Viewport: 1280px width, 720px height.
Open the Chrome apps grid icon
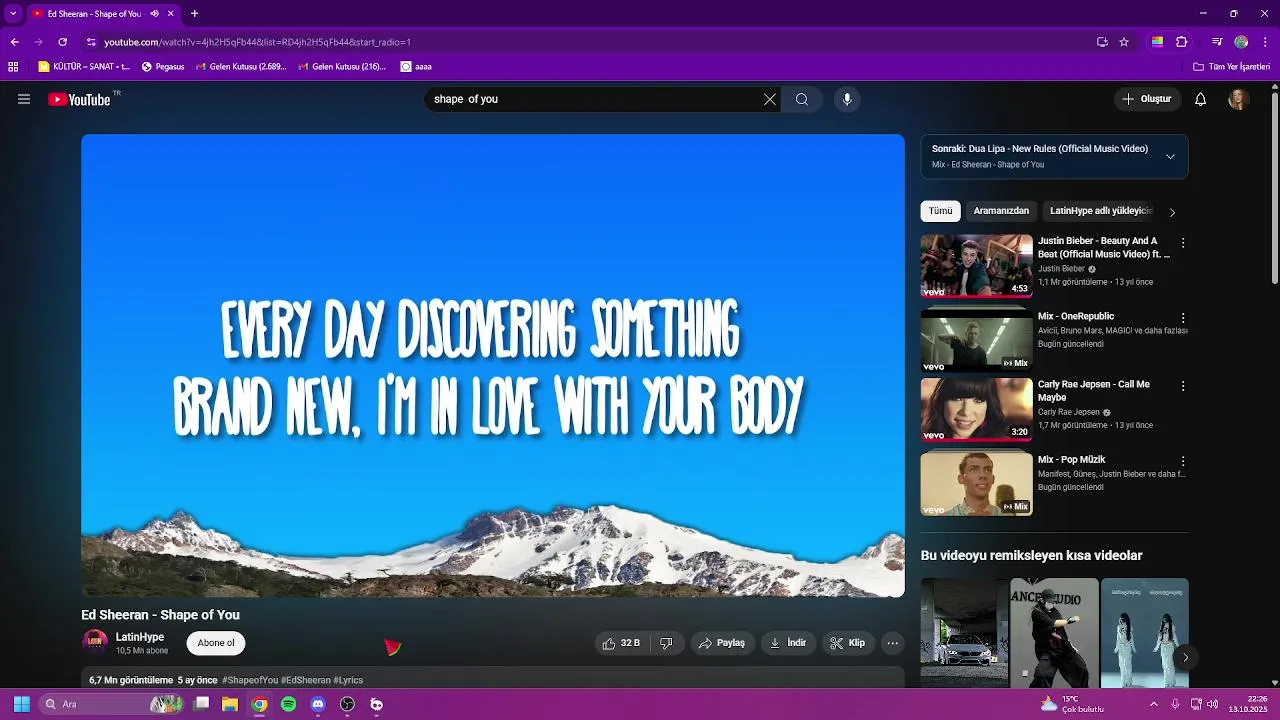pyautogui.click(x=13, y=67)
